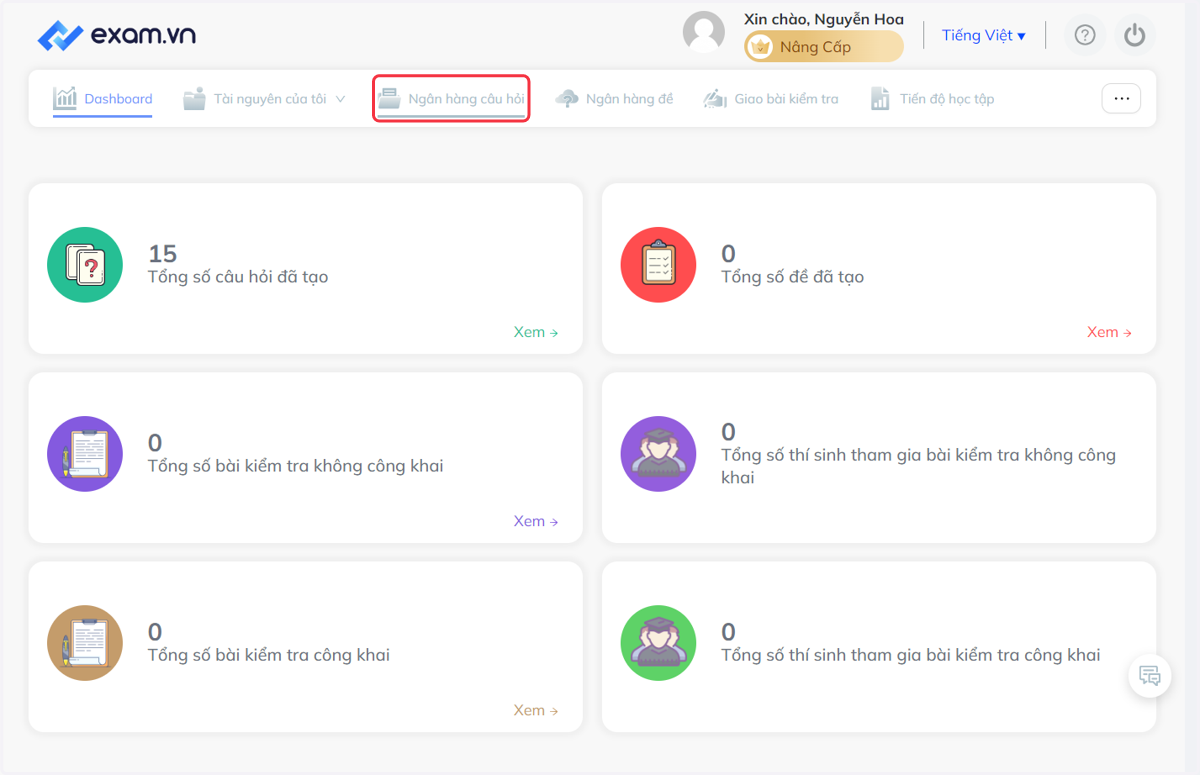This screenshot has height=775, width=1200.
Task: Go to the Ngân hàng đề tab
Action: pos(614,99)
